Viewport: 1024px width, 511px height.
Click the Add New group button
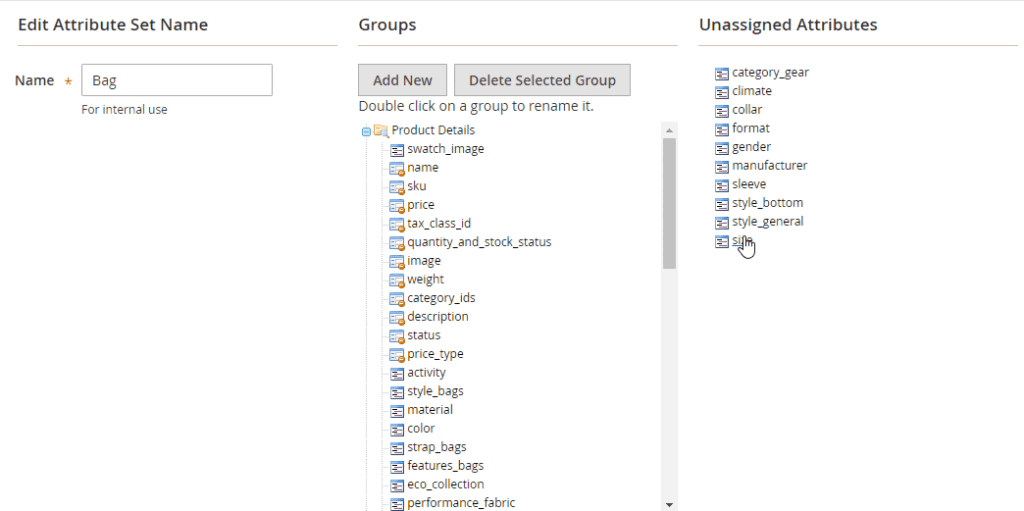[402, 80]
